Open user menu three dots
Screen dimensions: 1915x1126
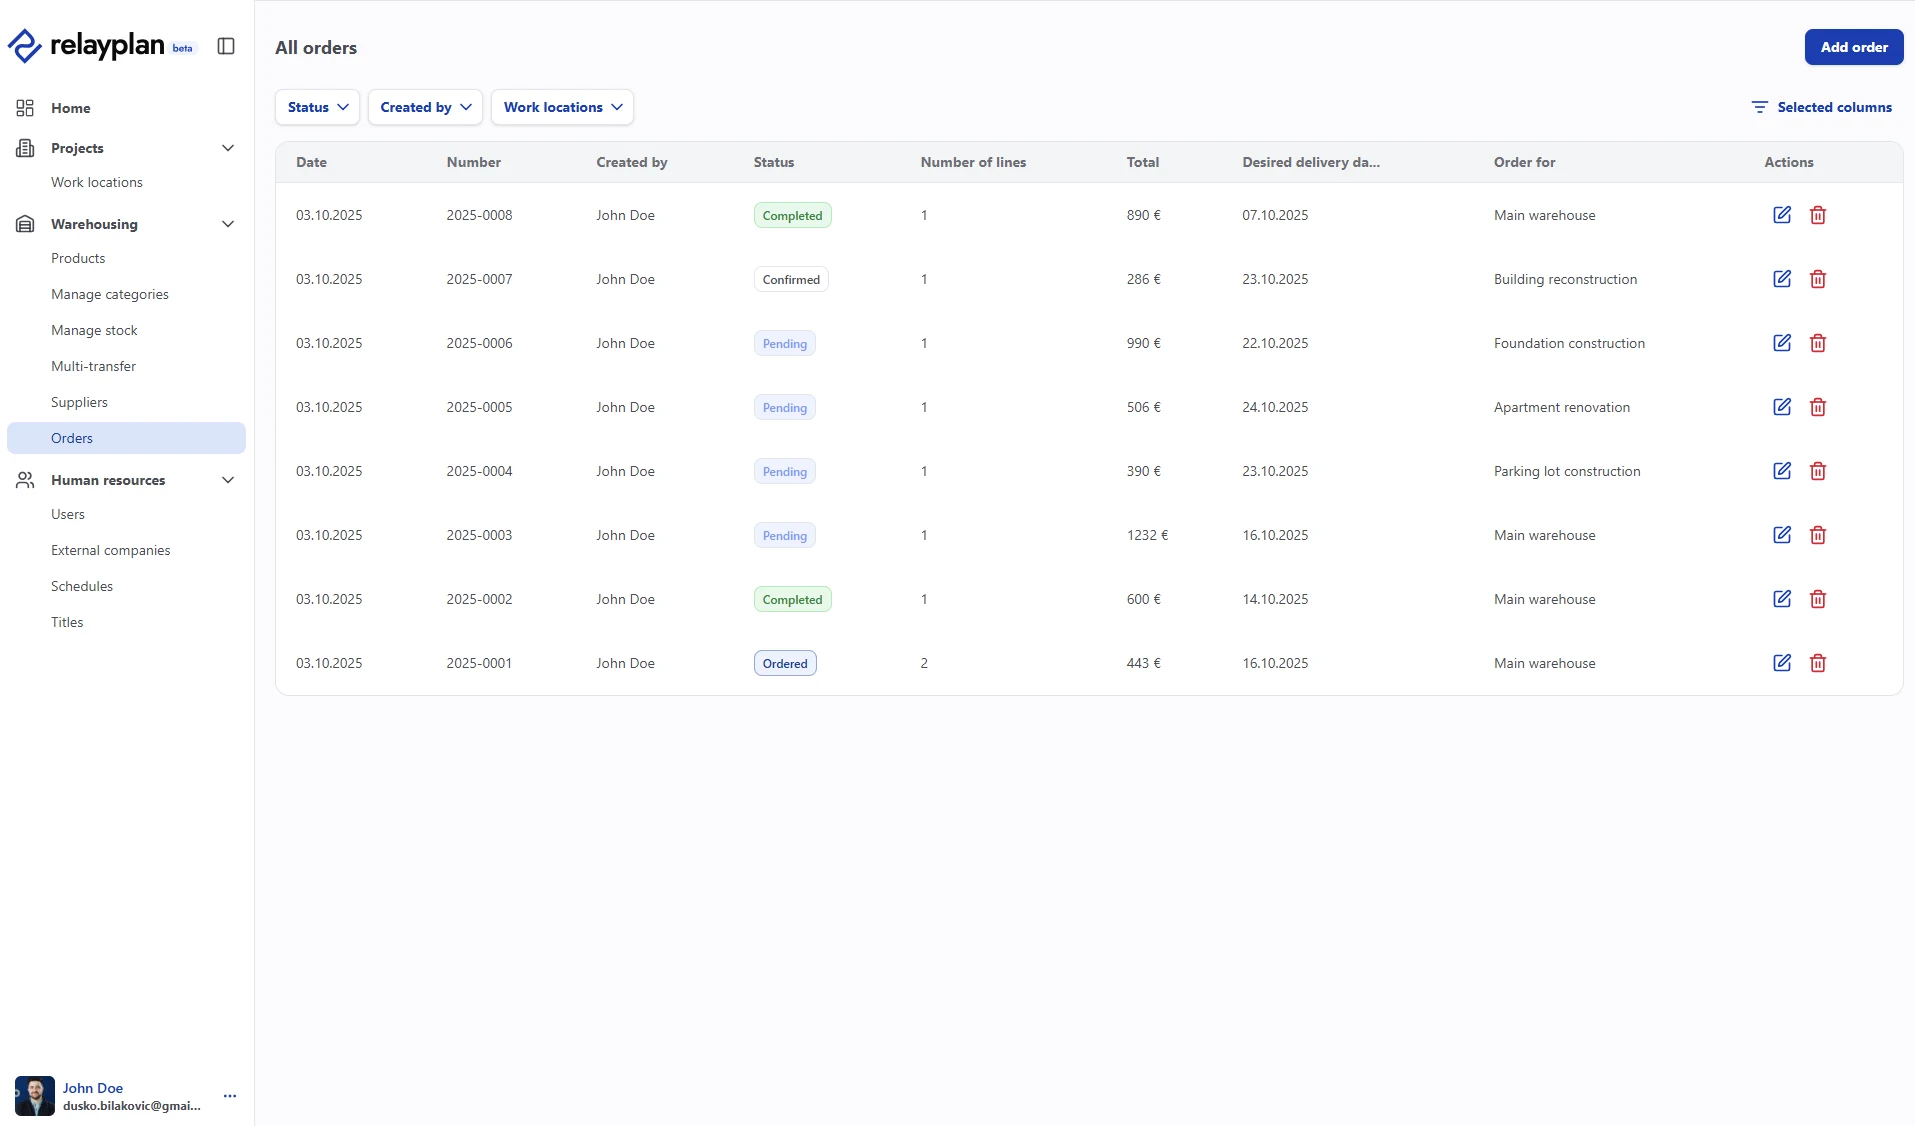coord(230,1096)
